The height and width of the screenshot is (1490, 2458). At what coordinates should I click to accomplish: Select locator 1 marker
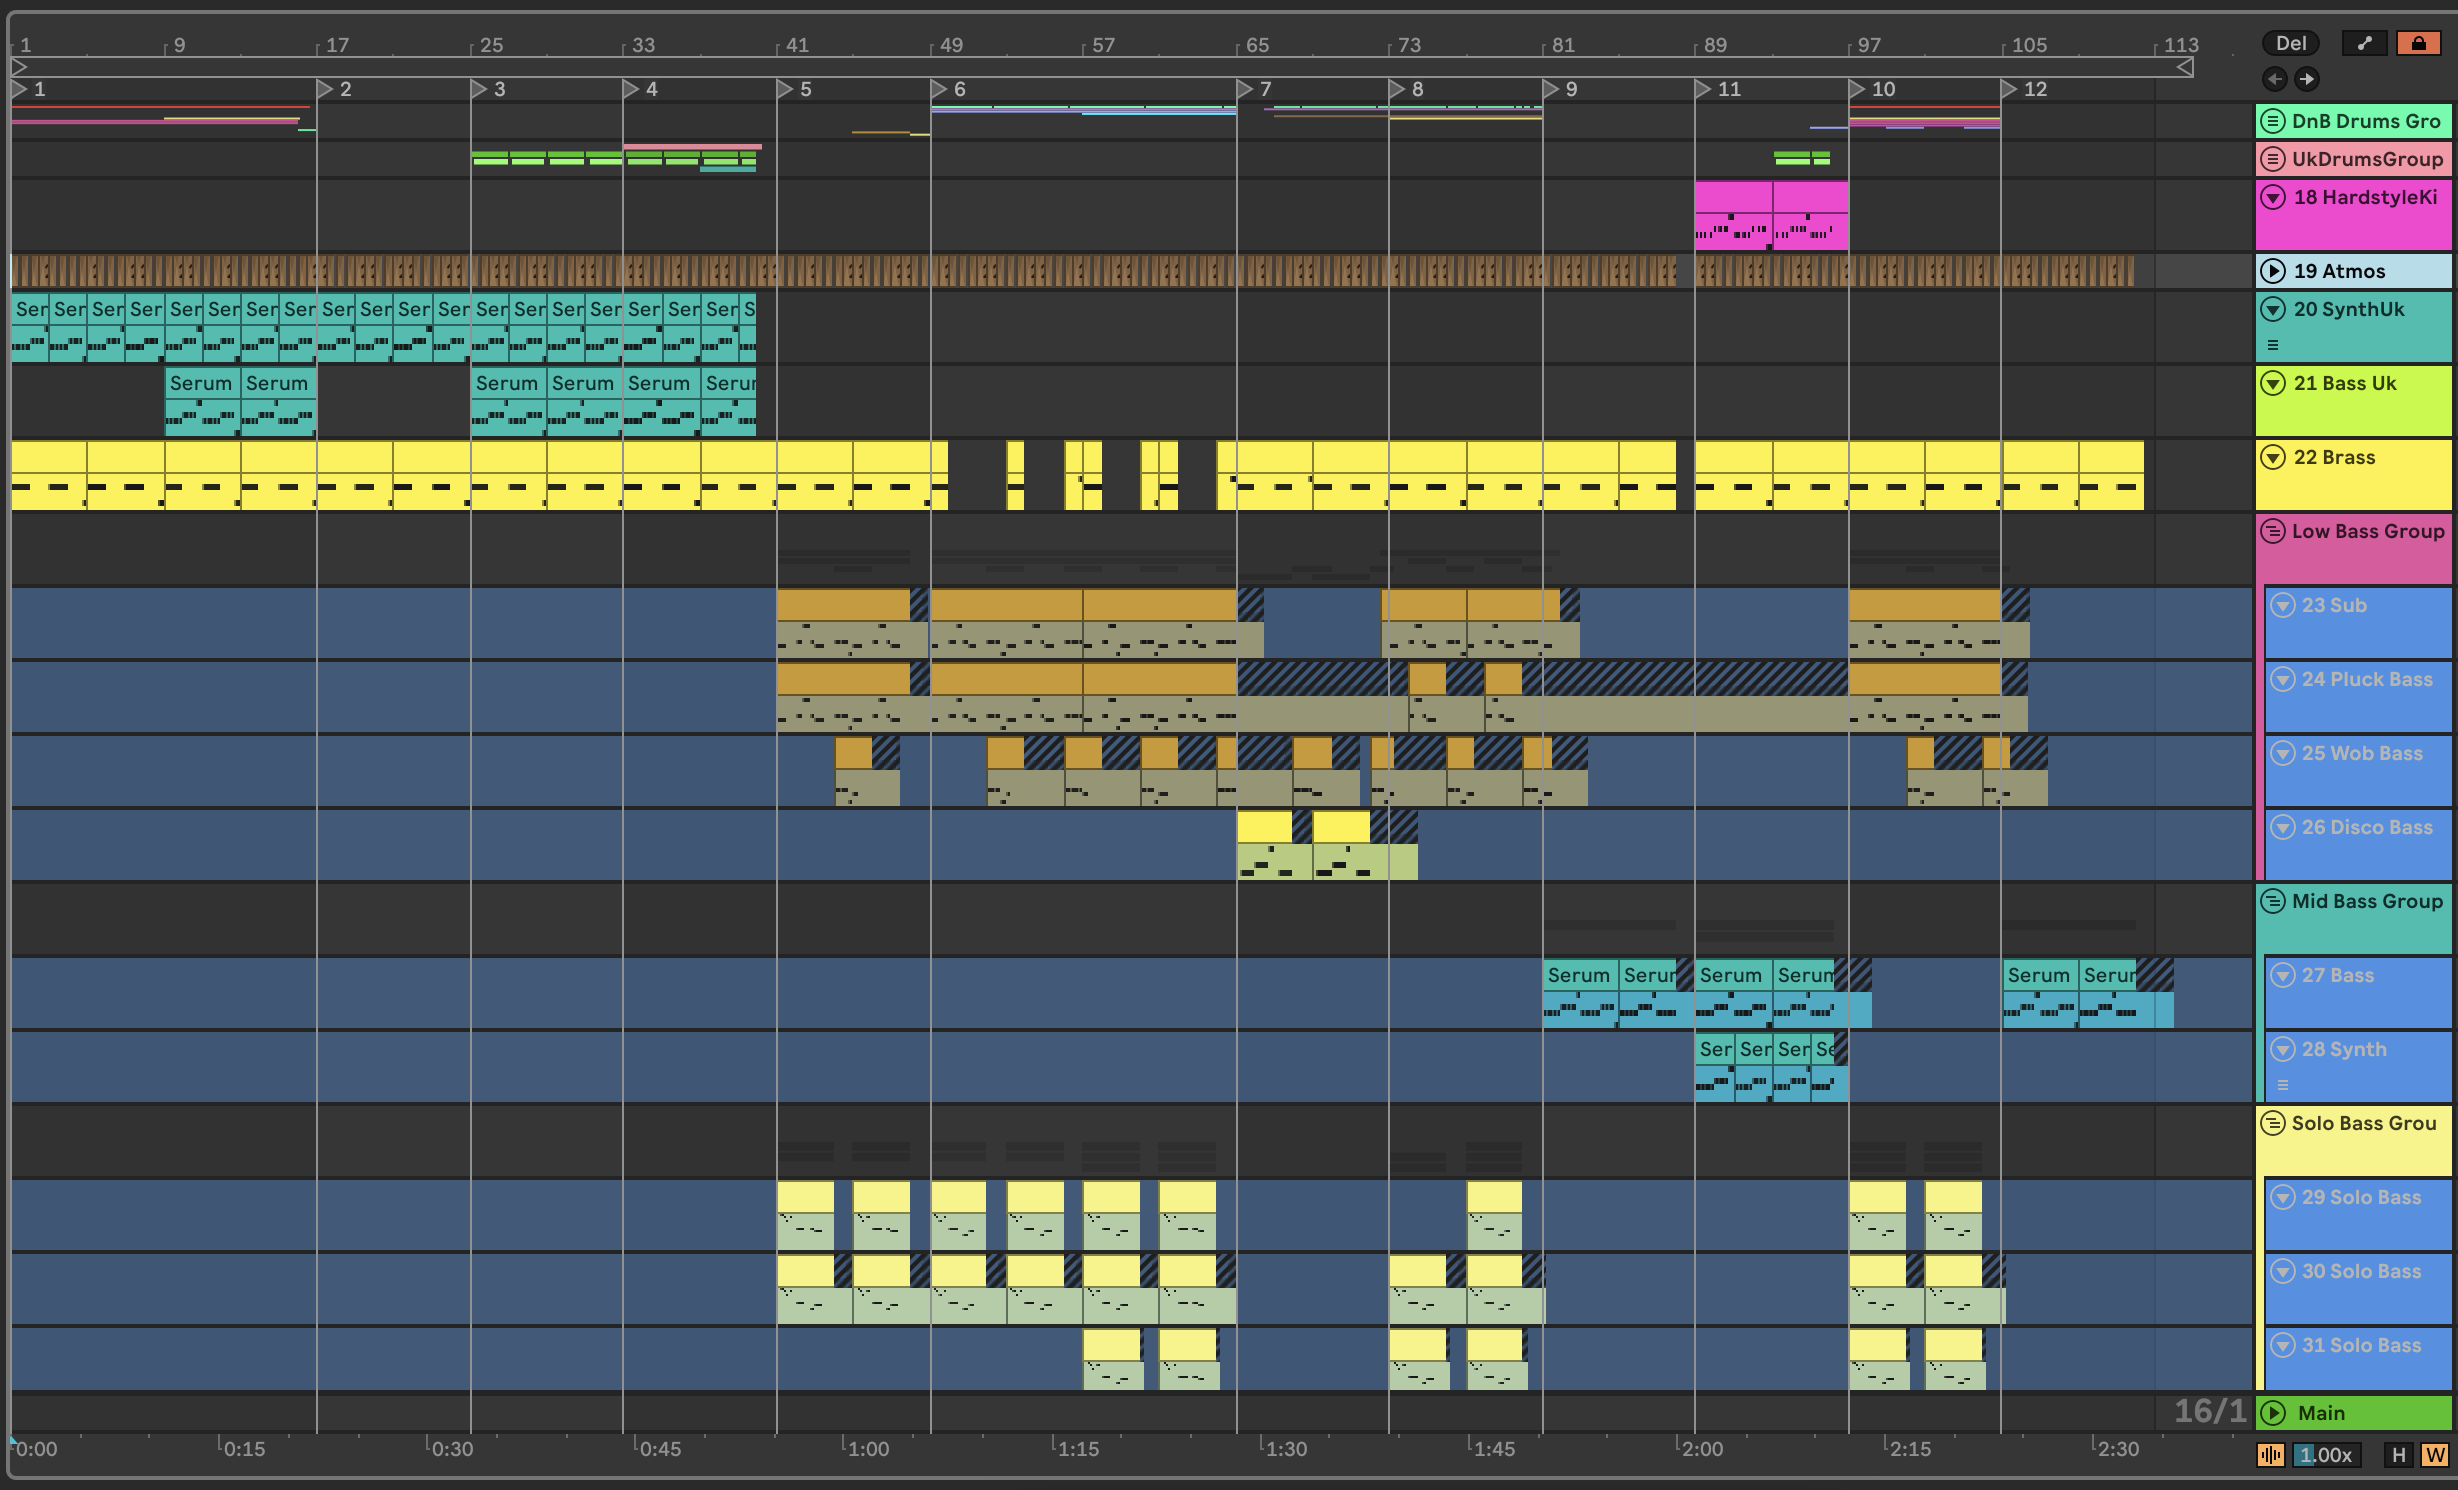[19, 89]
